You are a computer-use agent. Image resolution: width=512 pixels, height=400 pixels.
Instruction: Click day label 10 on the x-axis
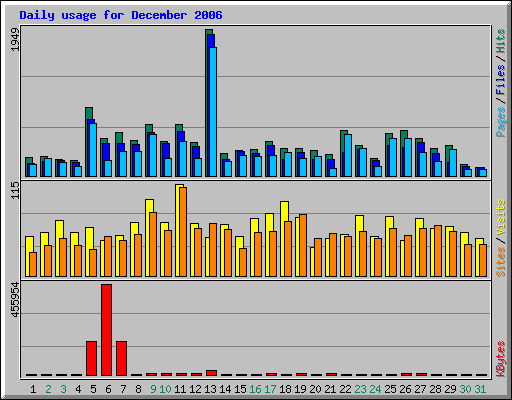coord(165,389)
